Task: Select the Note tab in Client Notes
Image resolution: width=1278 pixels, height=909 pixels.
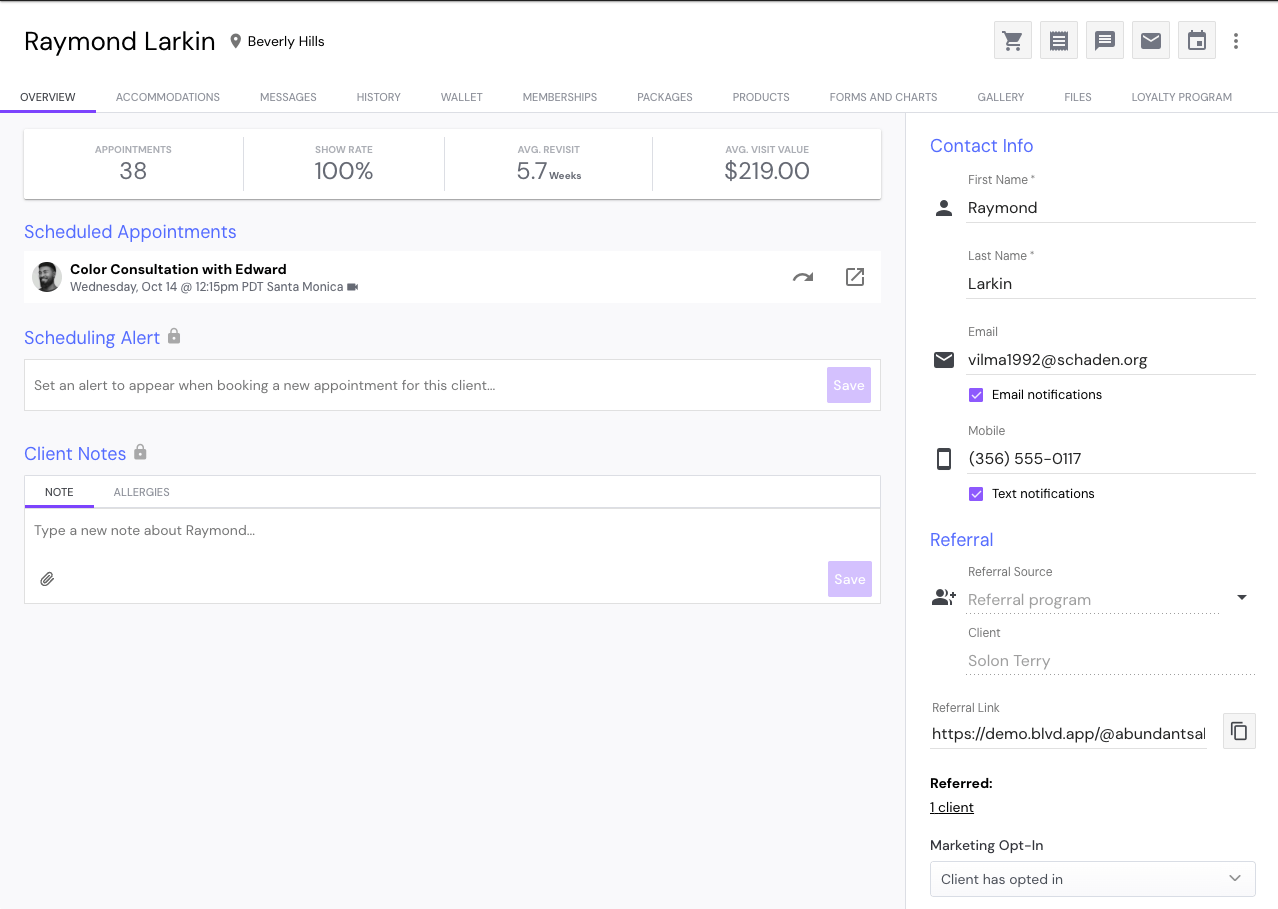Action: point(59,492)
